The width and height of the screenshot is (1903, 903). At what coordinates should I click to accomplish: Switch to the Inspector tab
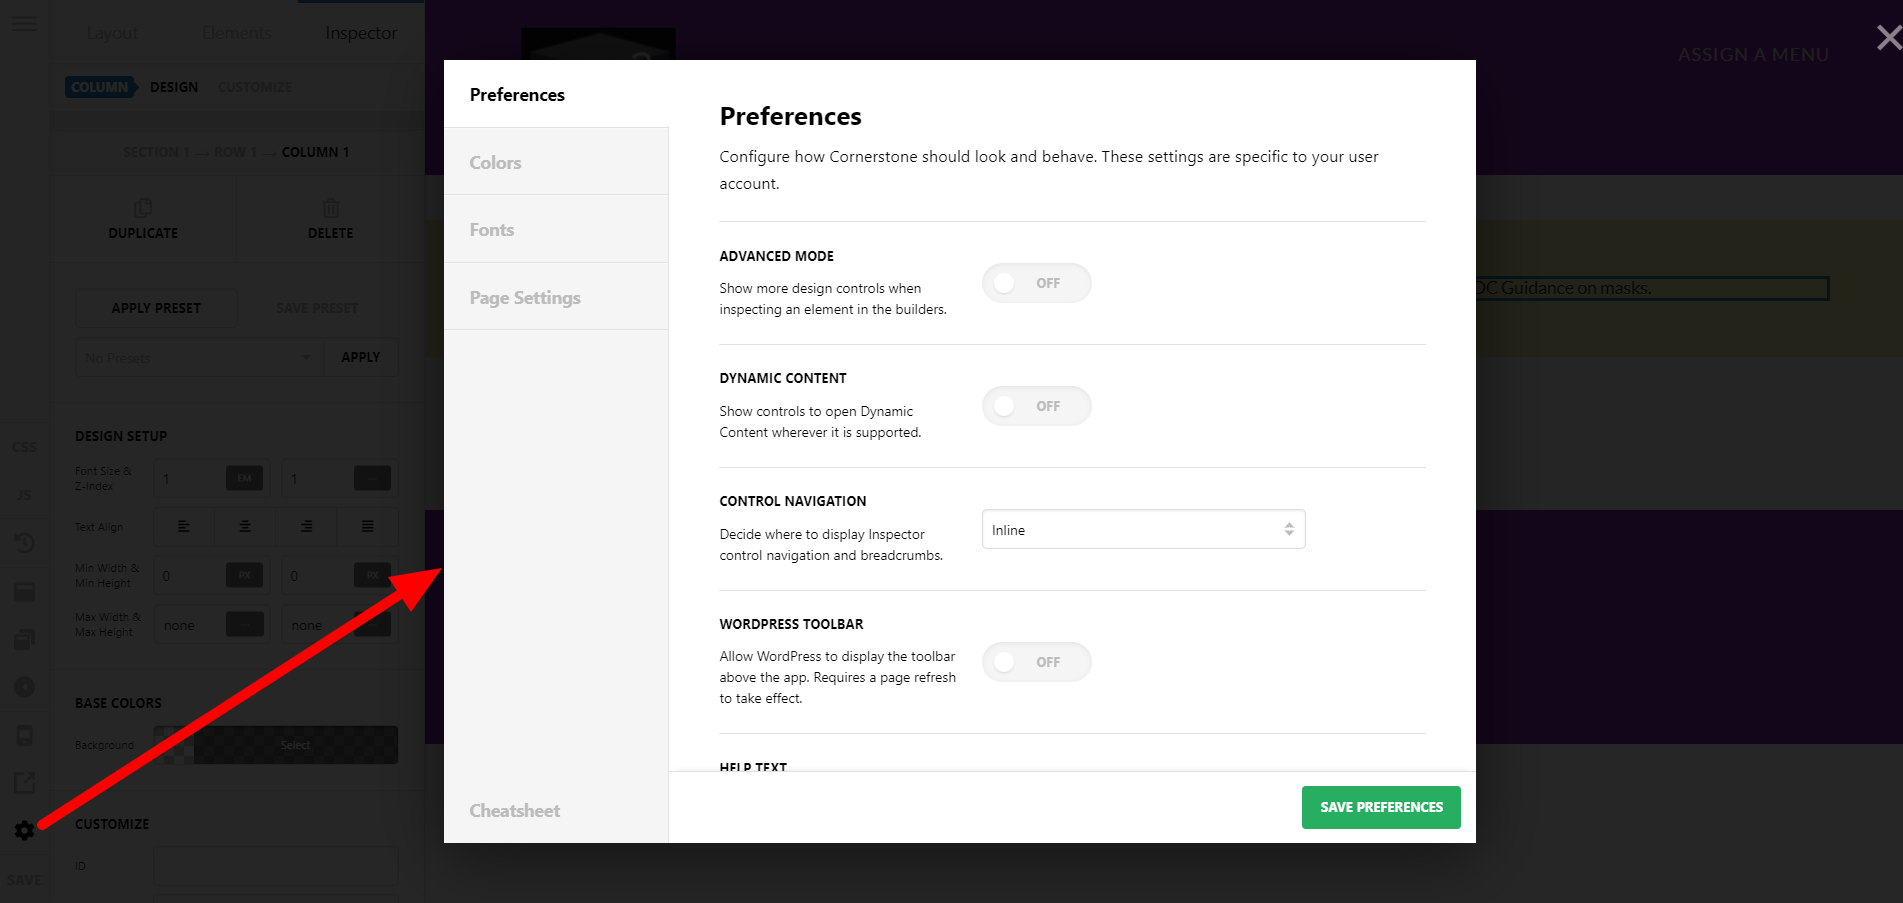pos(361,33)
